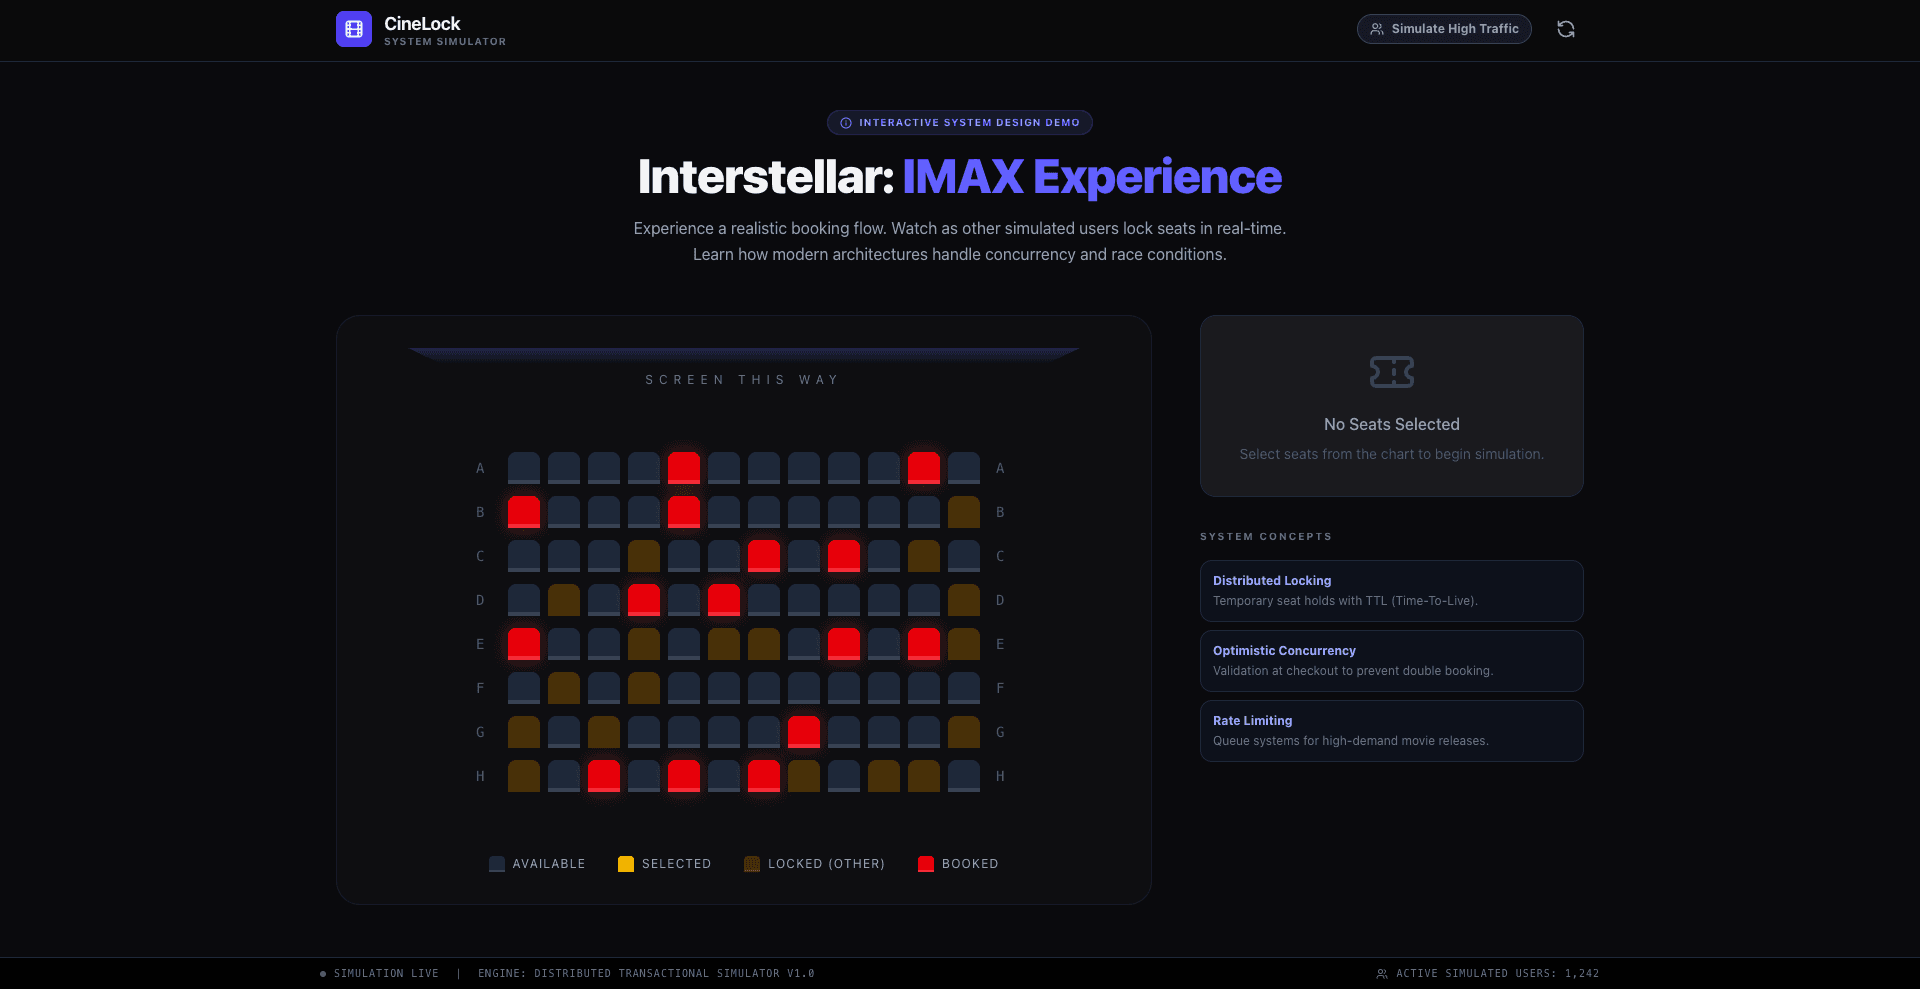This screenshot has width=1920, height=989.
Task: Open the Rate Limiting concept card
Action: tap(1392, 731)
